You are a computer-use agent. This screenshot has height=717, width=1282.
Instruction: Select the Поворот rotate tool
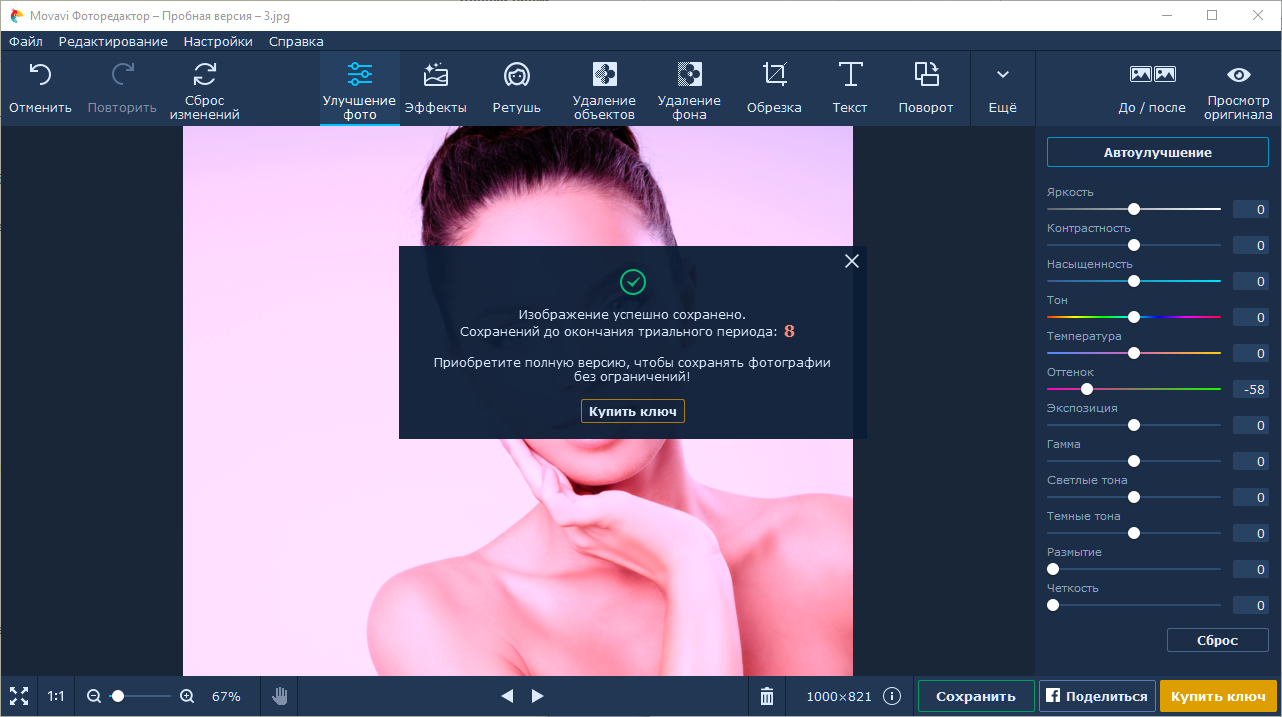[x=926, y=88]
